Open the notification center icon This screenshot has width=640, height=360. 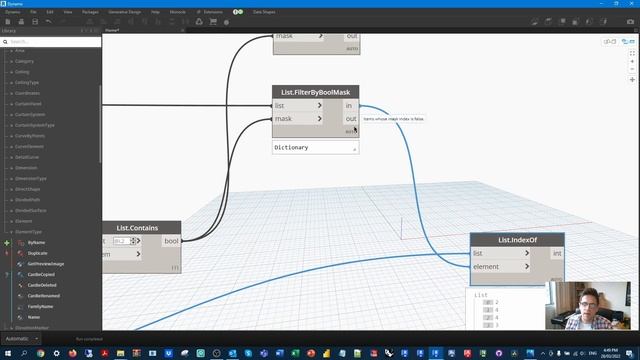coord(630,353)
